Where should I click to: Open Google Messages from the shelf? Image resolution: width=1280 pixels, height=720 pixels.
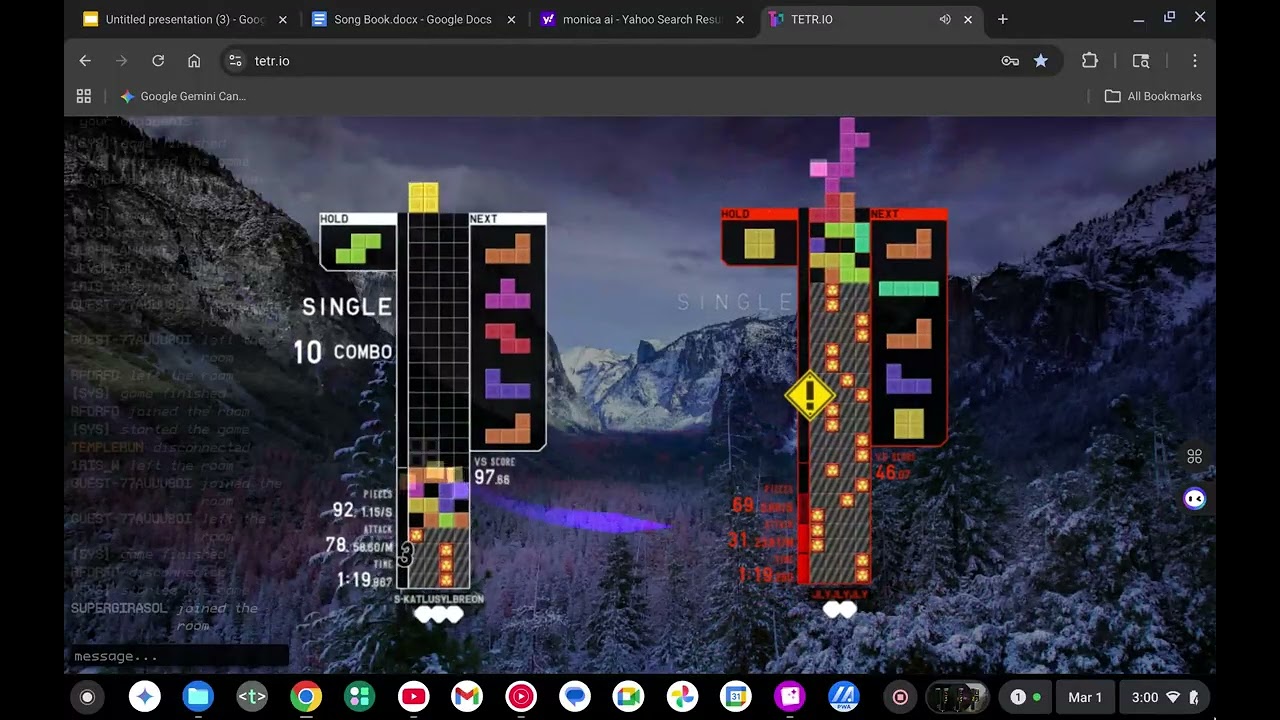[574, 697]
